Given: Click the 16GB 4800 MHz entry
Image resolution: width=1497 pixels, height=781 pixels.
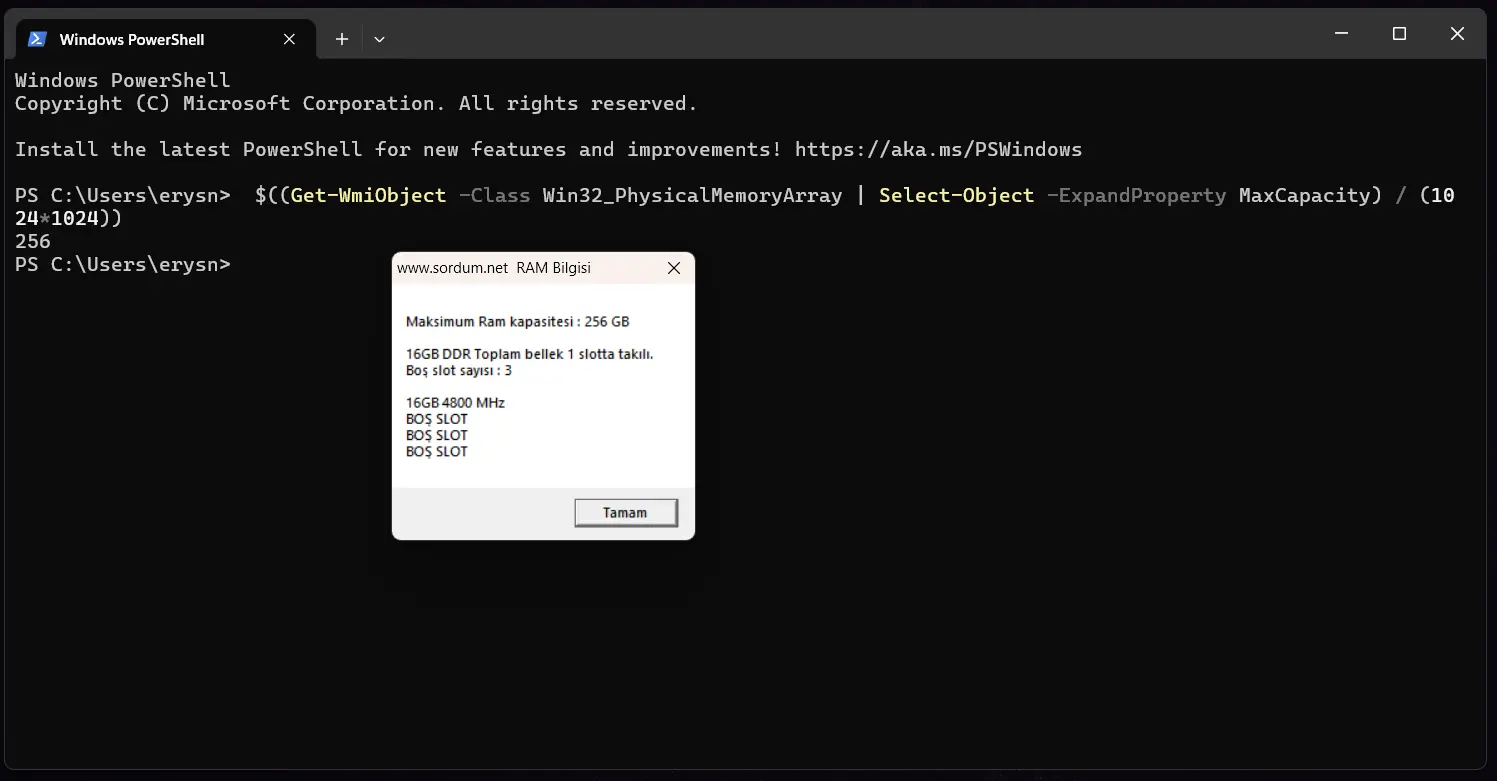Looking at the screenshot, I should click(455, 403).
